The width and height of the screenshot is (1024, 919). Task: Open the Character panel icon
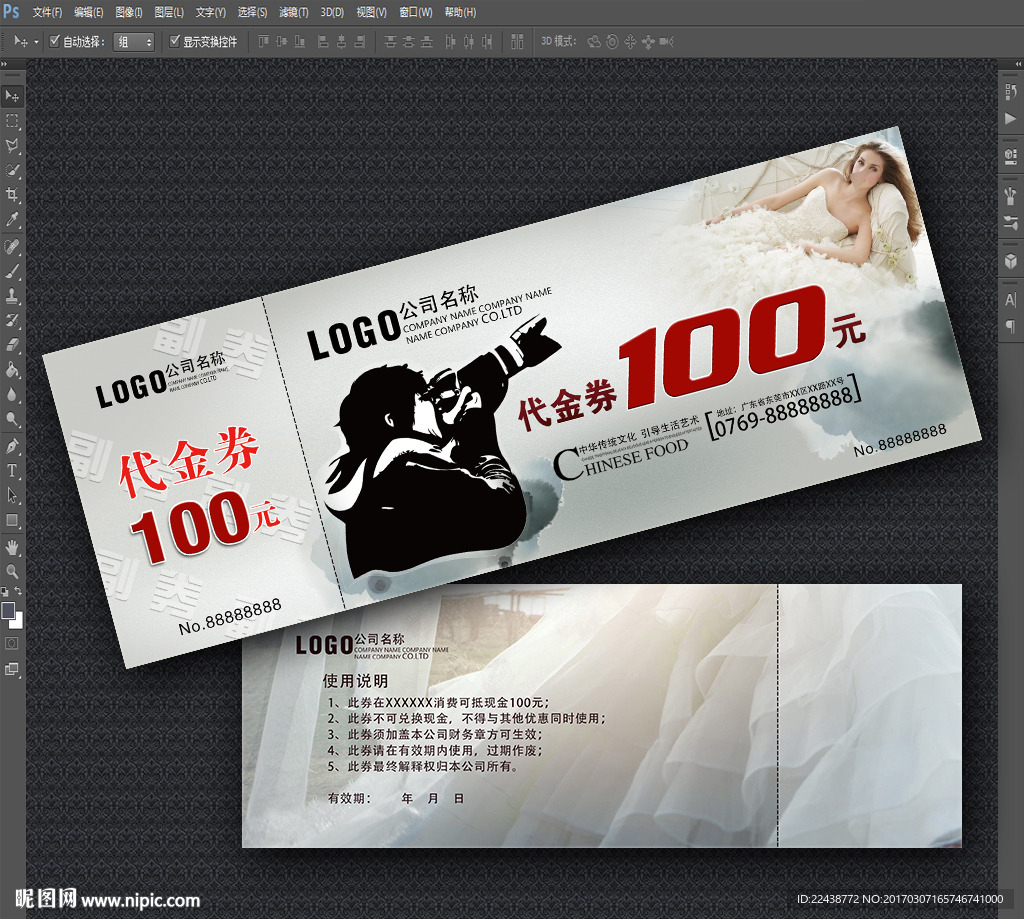coord(1011,299)
